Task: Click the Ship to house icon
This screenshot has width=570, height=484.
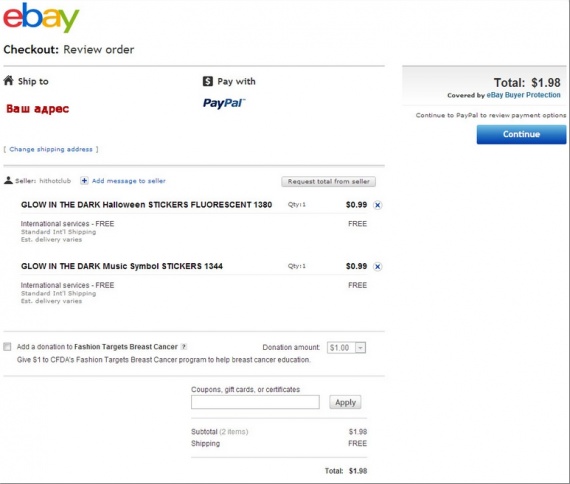Action: click(x=9, y=80)
